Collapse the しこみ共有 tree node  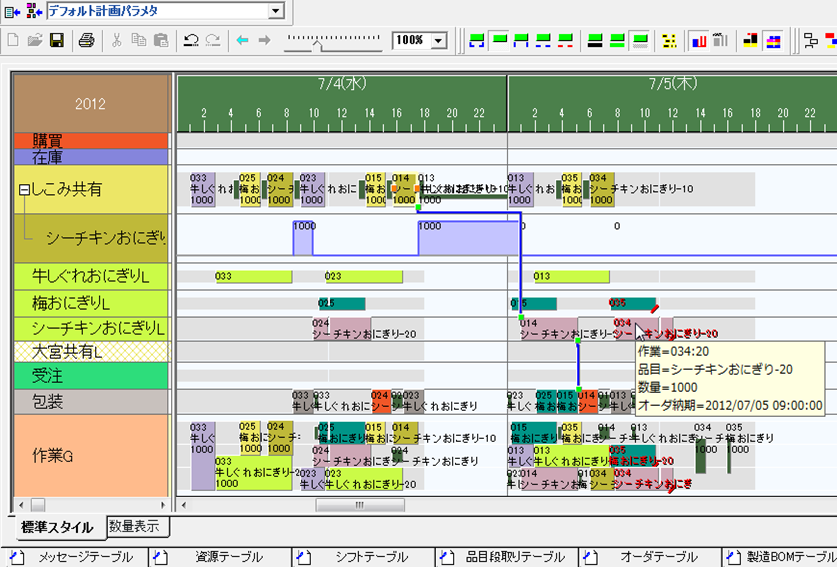coord(24,190)
